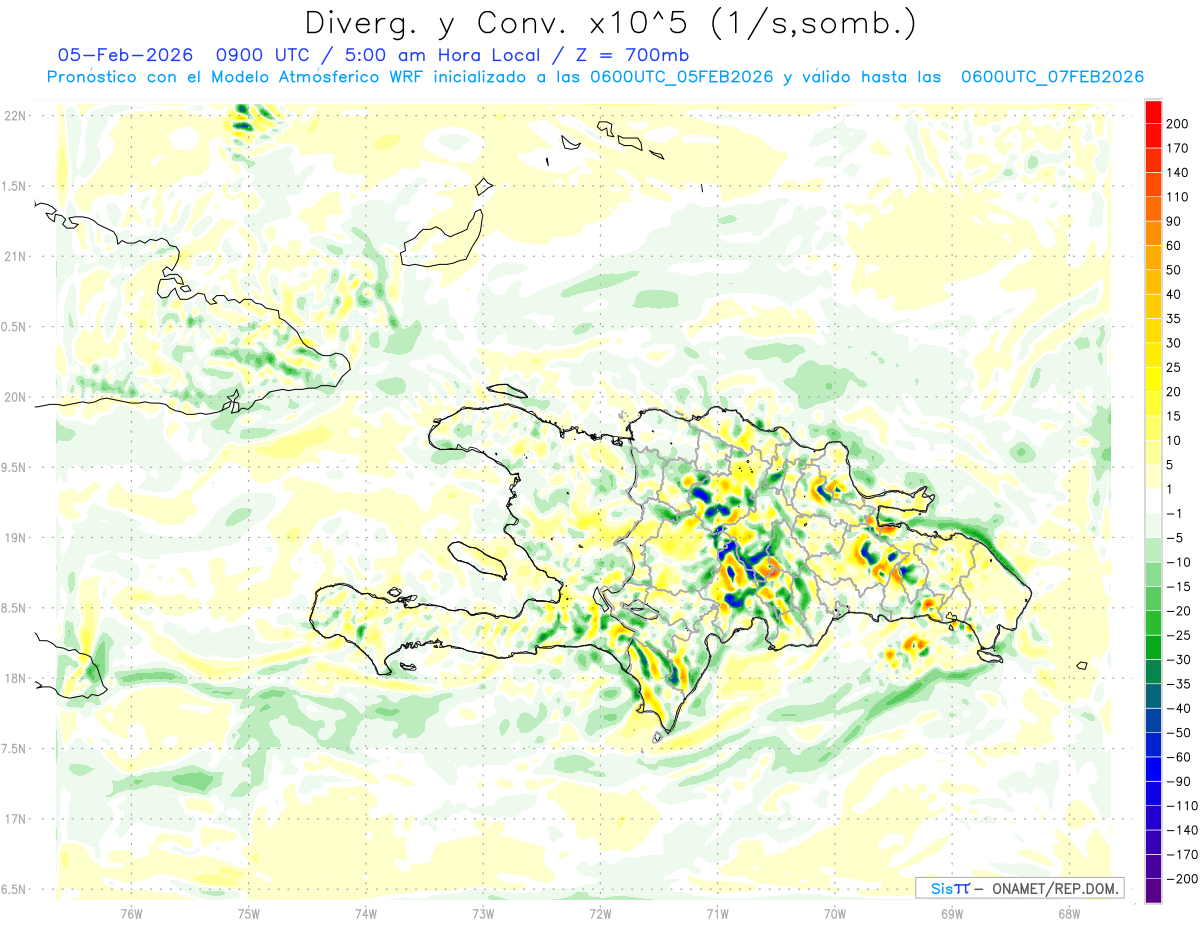Image resolution: width=1200 pixels, height=927 pixels.
Task: Click the '68W' longitude label
Action: [1069, 914]
